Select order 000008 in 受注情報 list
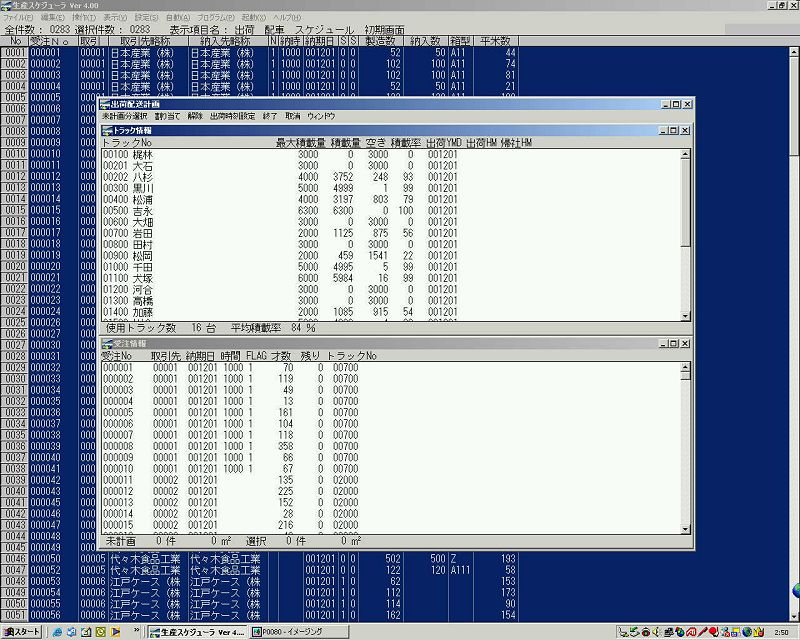The height and width of the screenshot is (640, 800). (x=391, y=446)
